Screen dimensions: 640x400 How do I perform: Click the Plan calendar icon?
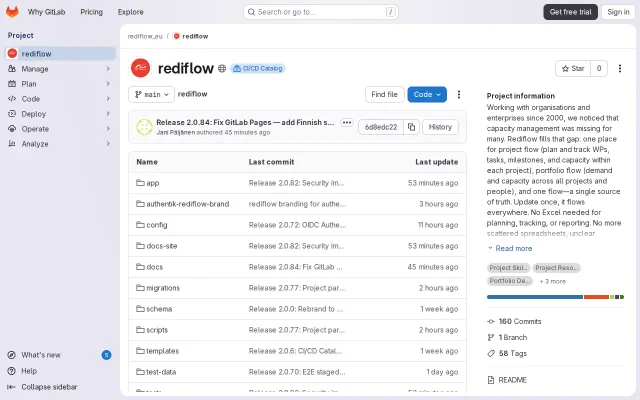12,84
